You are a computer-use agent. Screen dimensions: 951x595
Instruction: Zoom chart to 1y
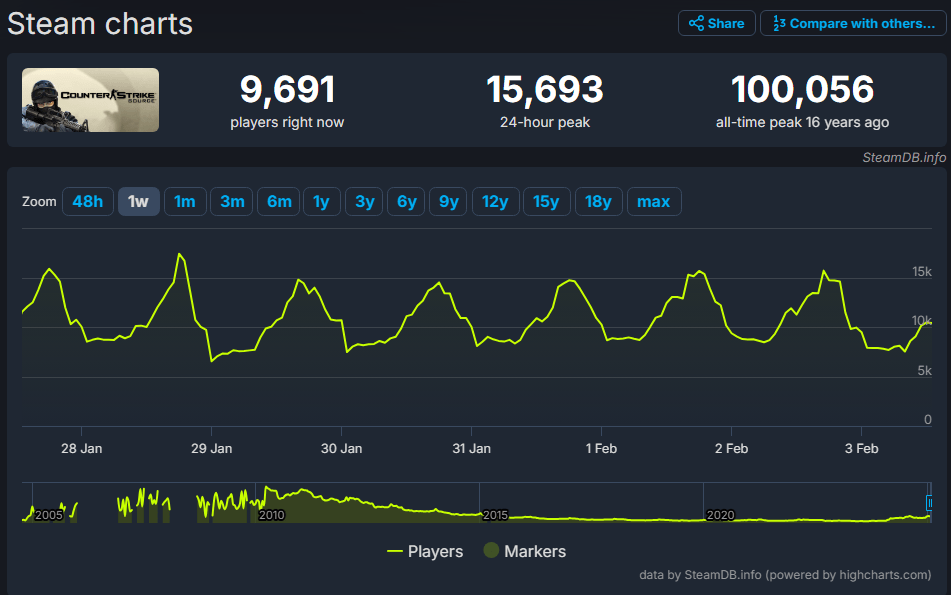click(321, 201)
